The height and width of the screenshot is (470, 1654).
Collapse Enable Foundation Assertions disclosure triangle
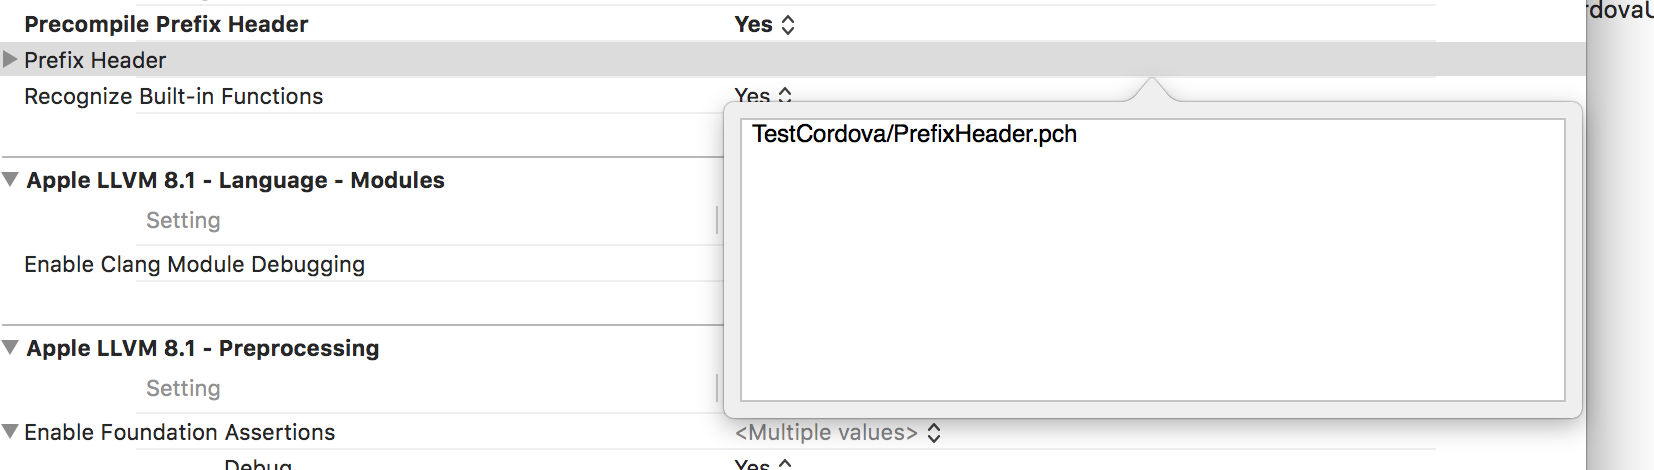[10, 432]
